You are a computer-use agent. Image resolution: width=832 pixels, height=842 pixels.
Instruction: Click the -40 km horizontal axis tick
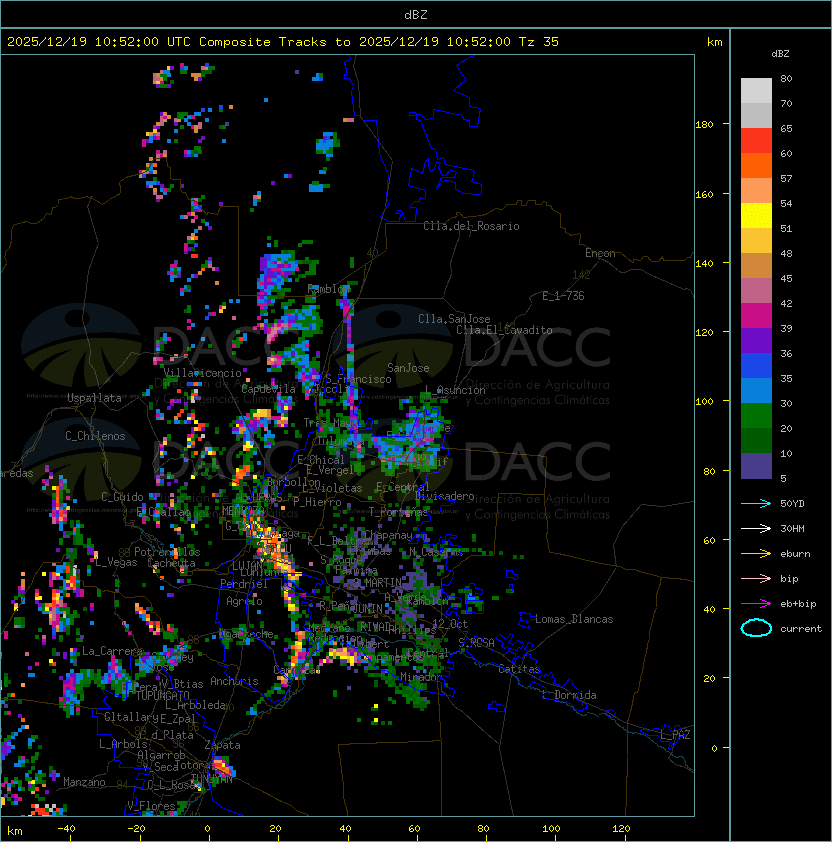[66, 829]
